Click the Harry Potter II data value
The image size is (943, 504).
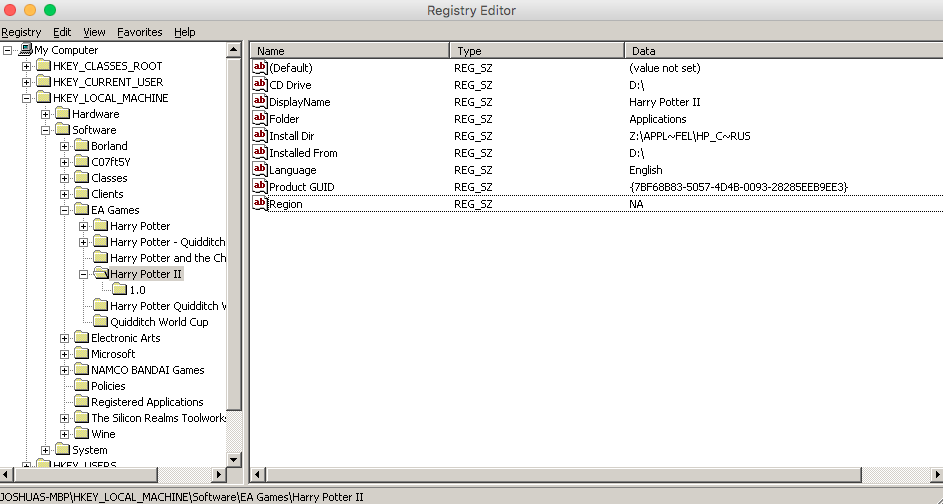(x=665, y=102)
